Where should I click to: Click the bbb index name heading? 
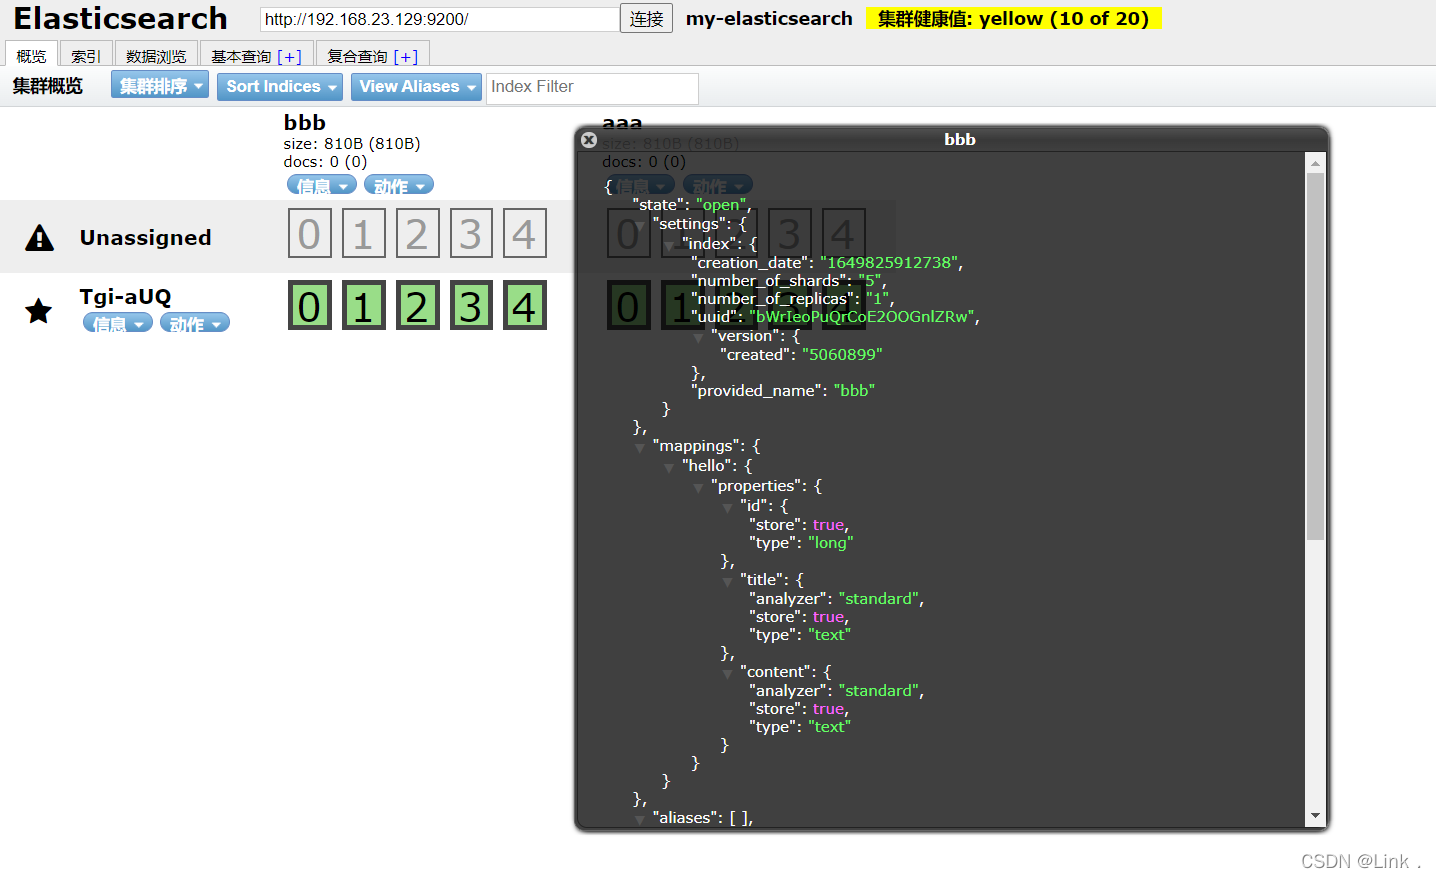tap(305, 122)
